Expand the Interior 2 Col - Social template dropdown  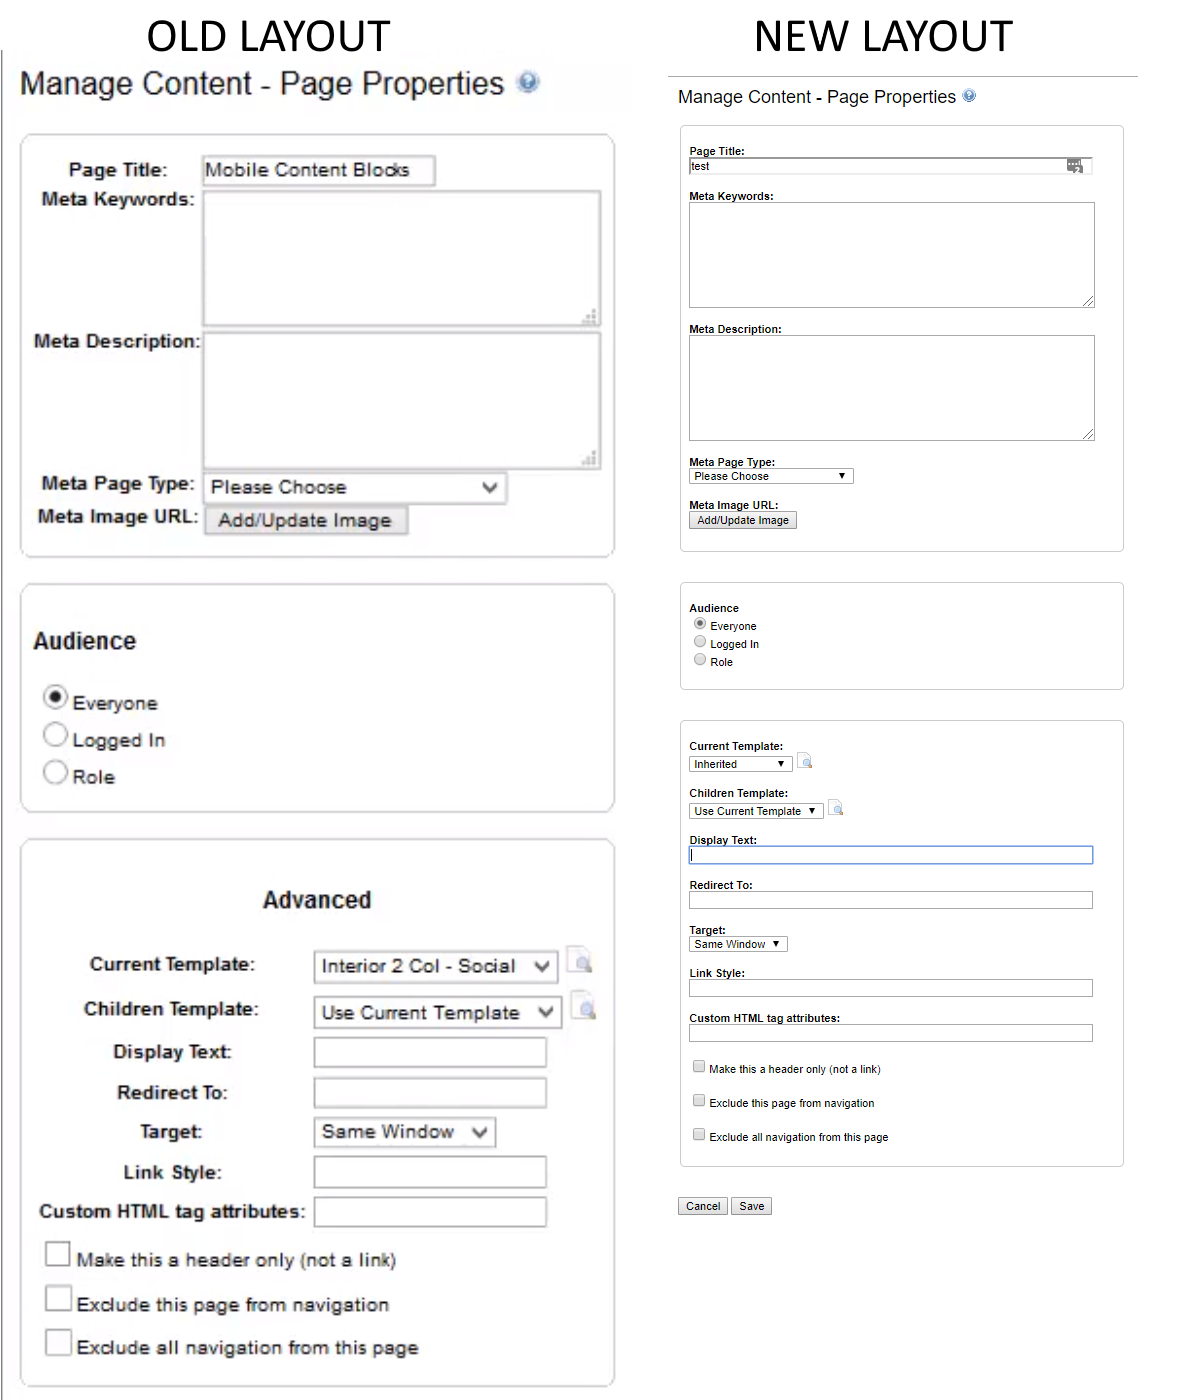pos(435,966)
